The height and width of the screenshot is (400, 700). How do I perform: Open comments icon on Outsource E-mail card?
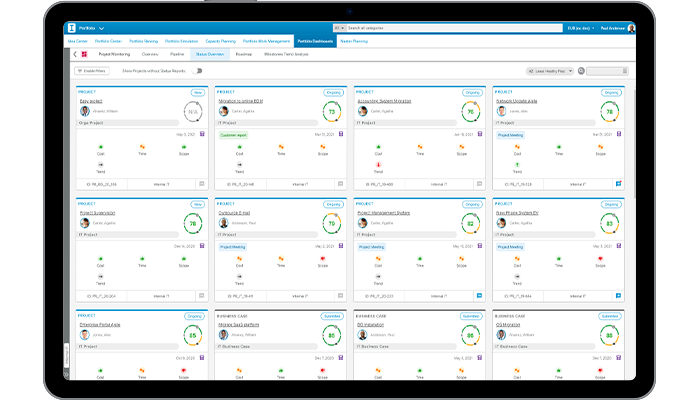[340, 296]
